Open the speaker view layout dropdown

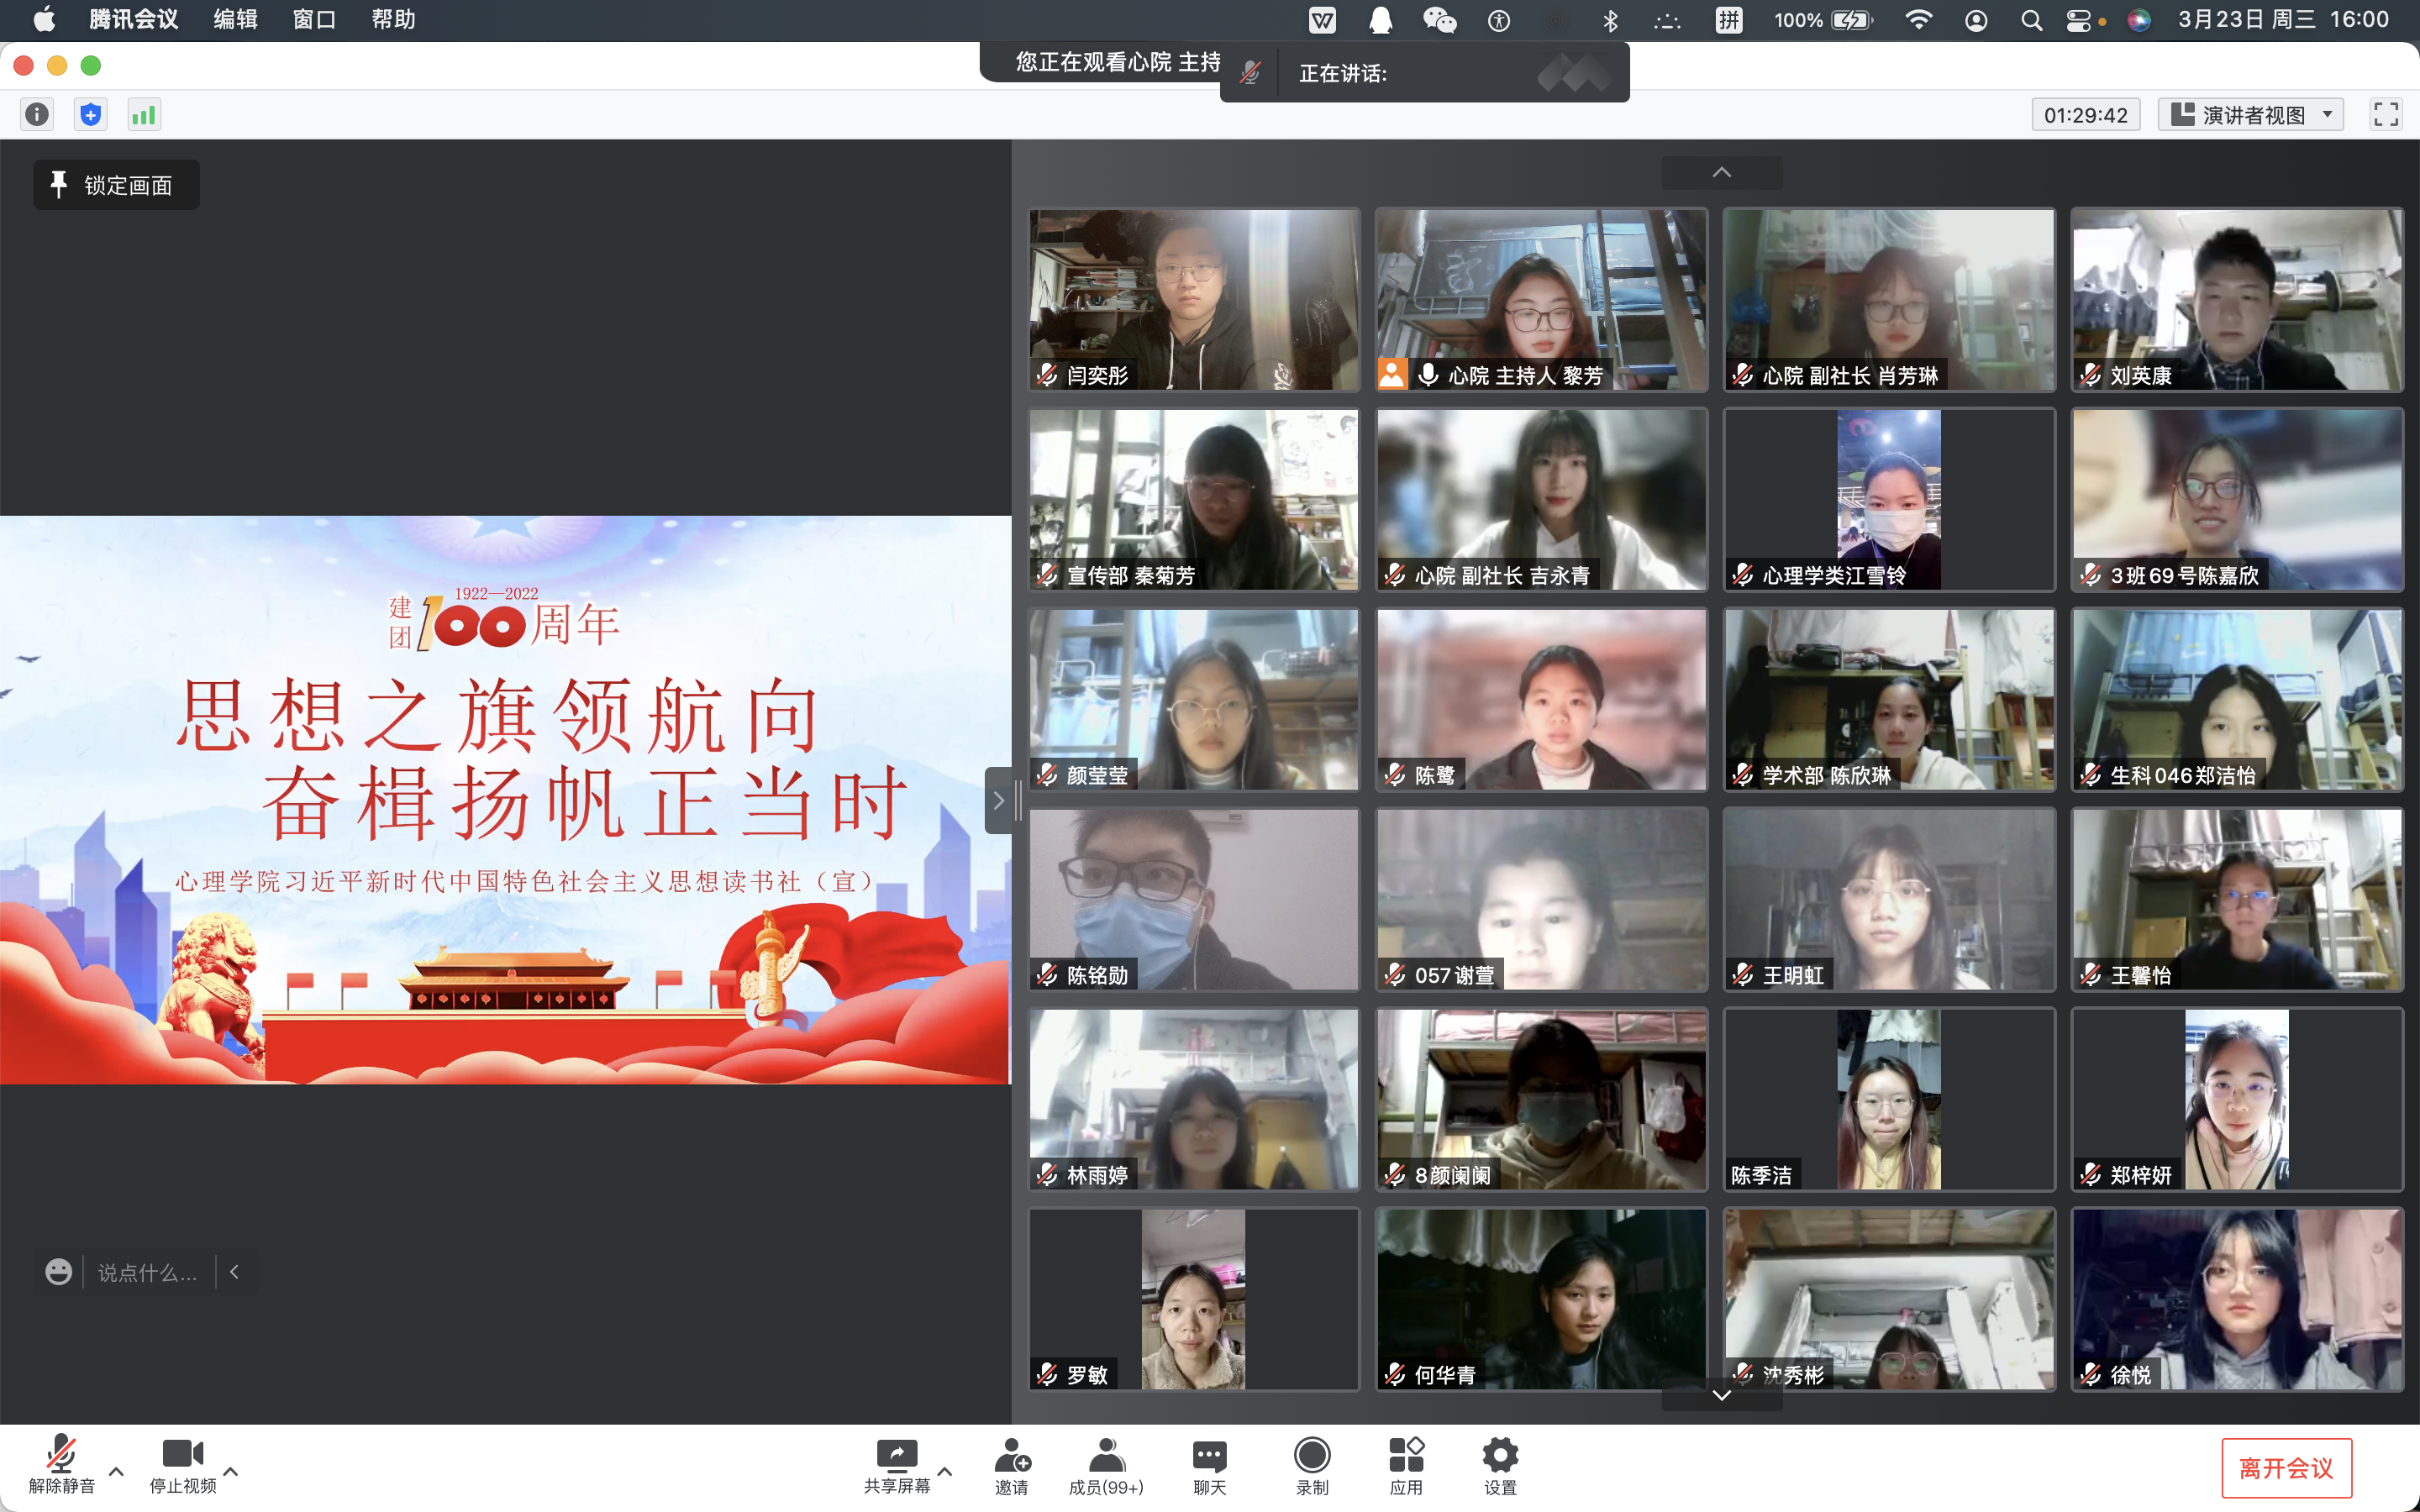(2250, 115)
